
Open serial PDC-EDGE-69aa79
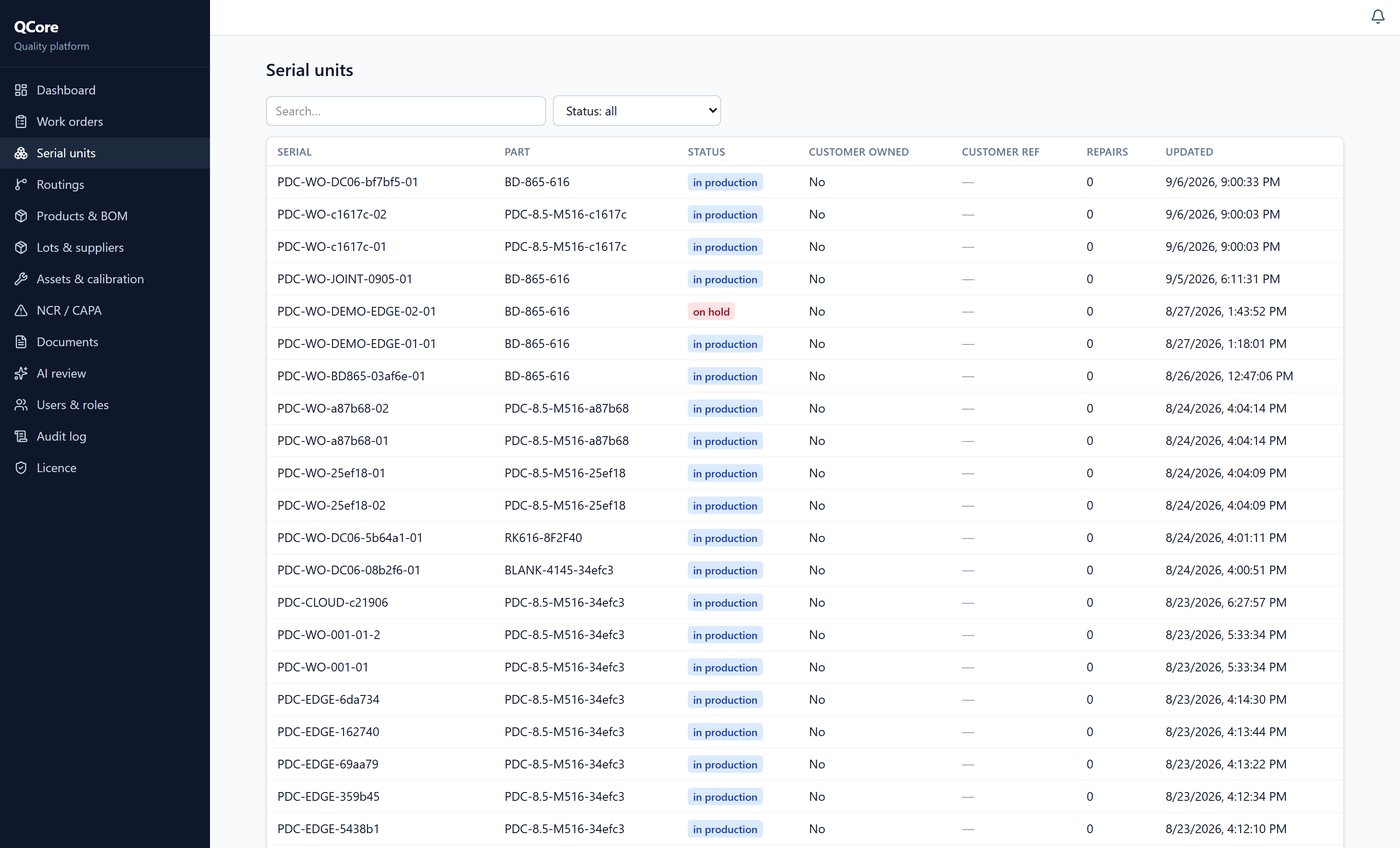327,764
